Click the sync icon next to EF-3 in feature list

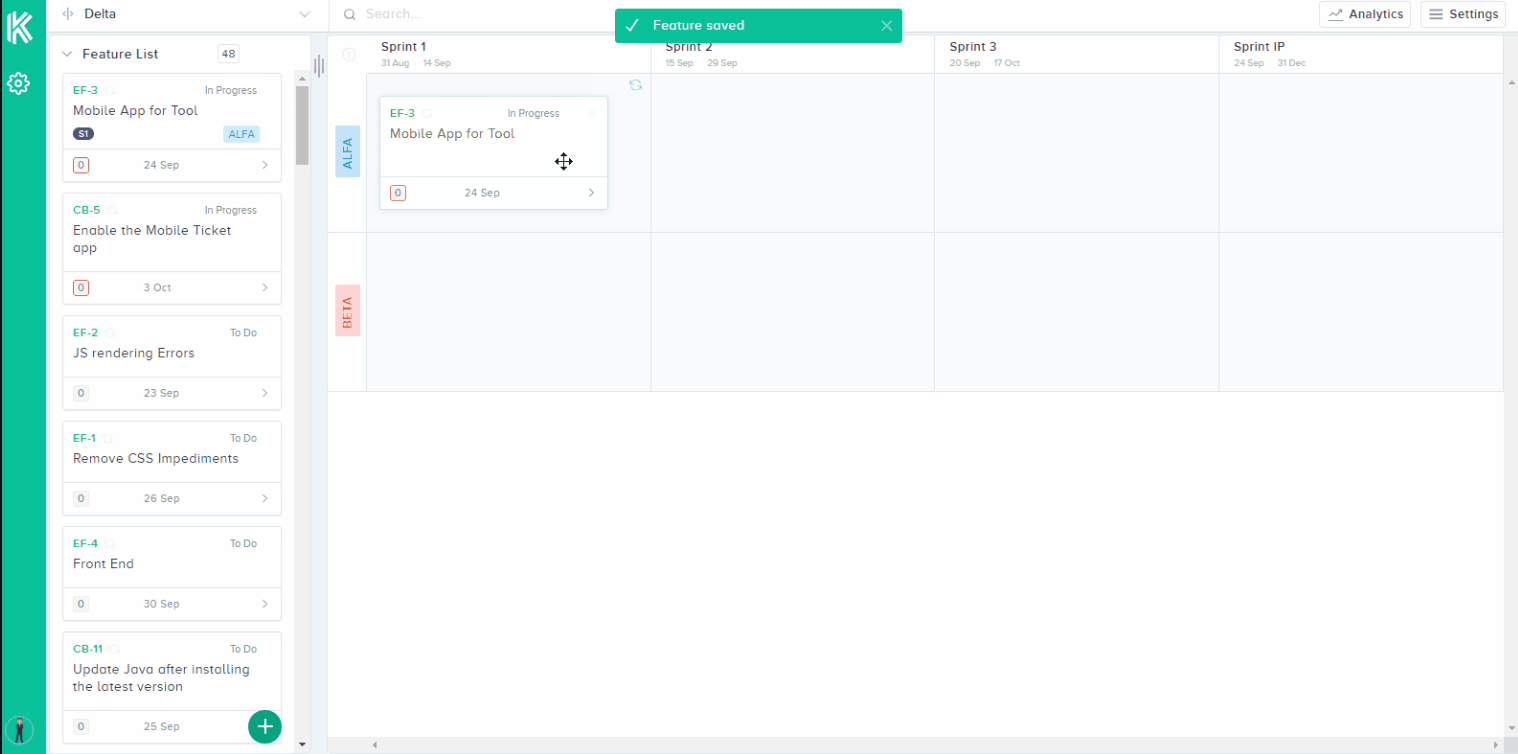pos(110,91)
